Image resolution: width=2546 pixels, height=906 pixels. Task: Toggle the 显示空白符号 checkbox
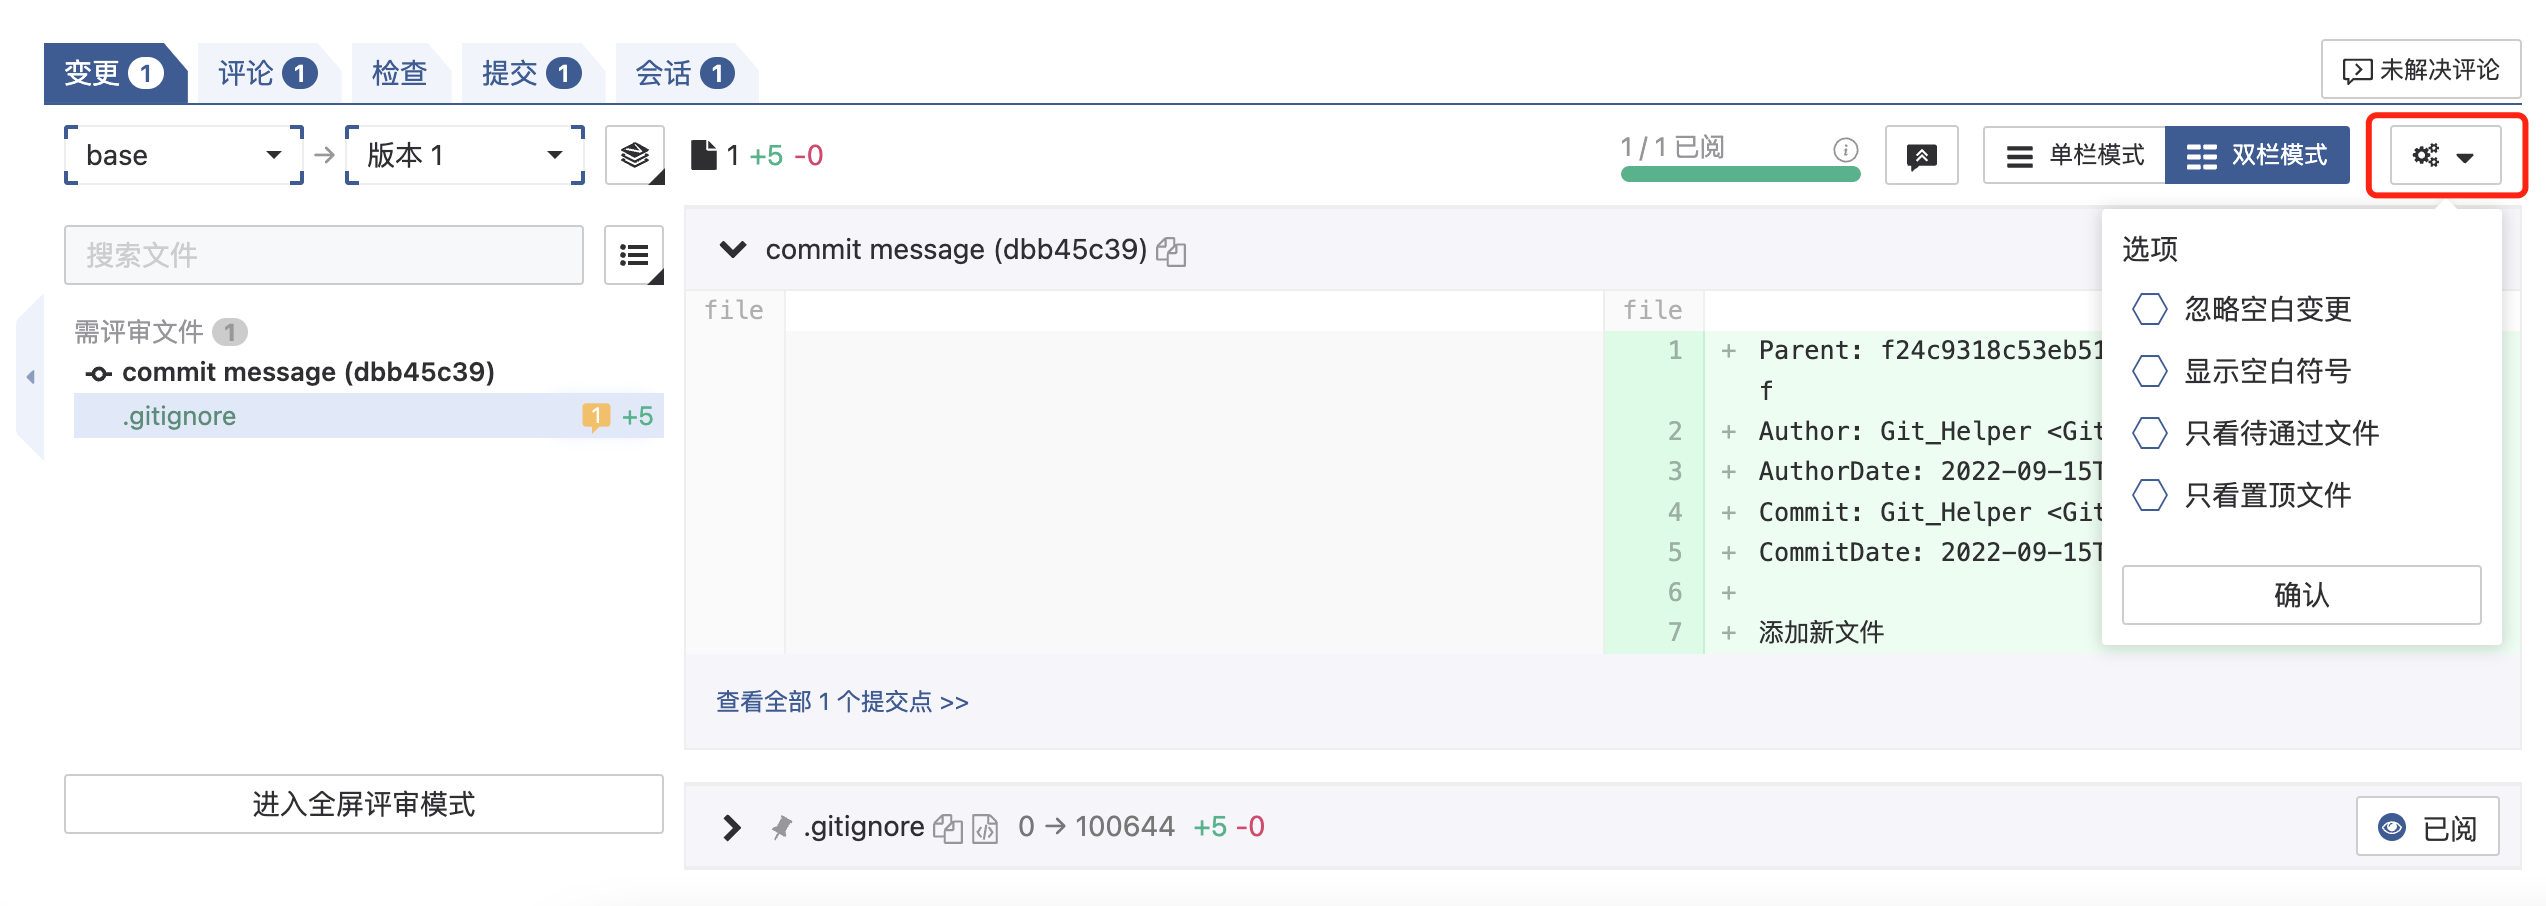pos(2150,371)
